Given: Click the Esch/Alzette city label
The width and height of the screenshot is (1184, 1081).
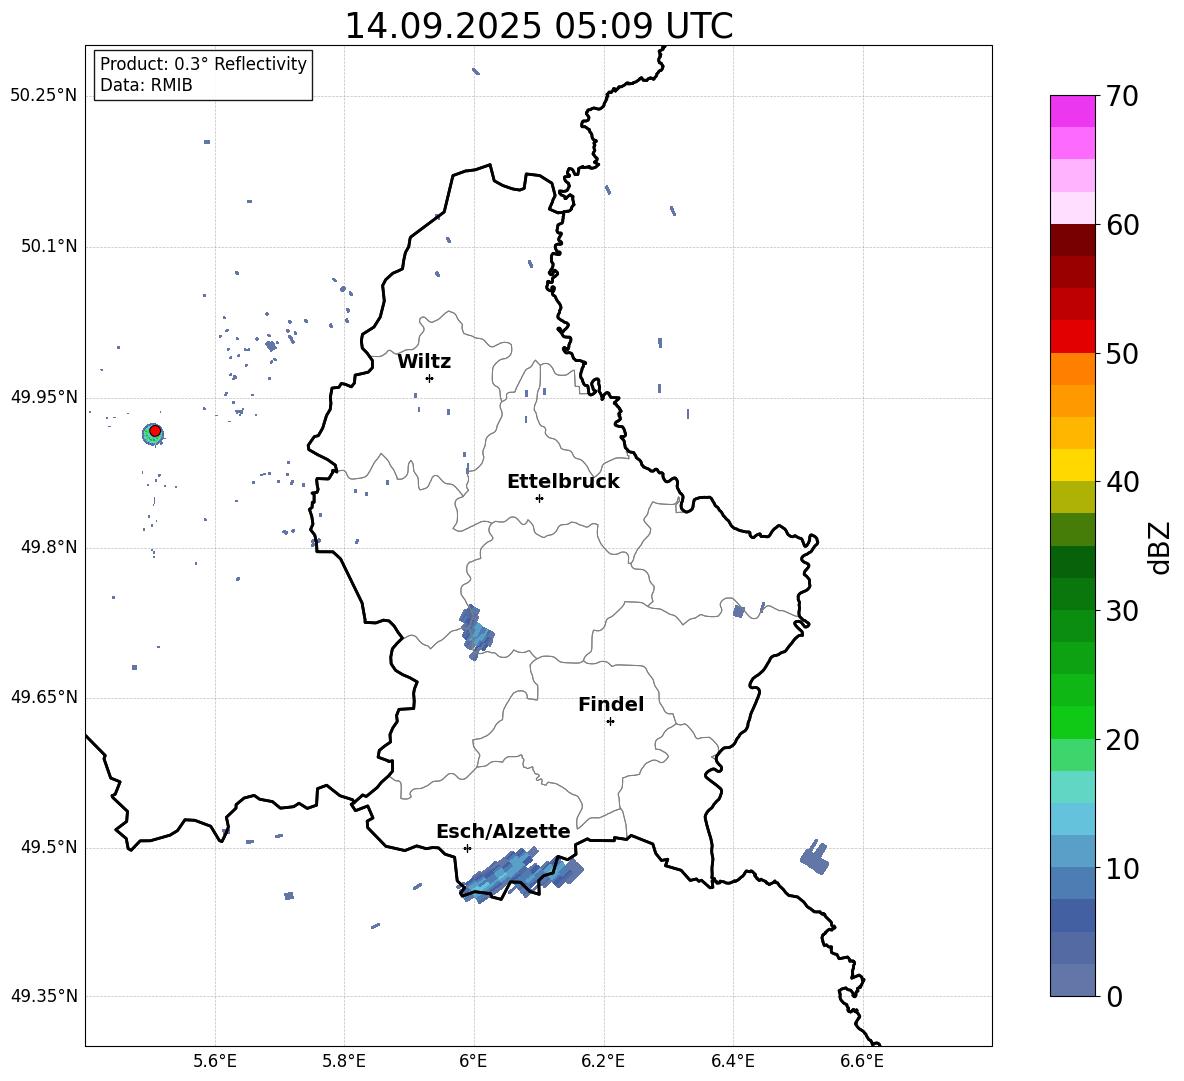Looking at the screenshot, I should [503, 831].
